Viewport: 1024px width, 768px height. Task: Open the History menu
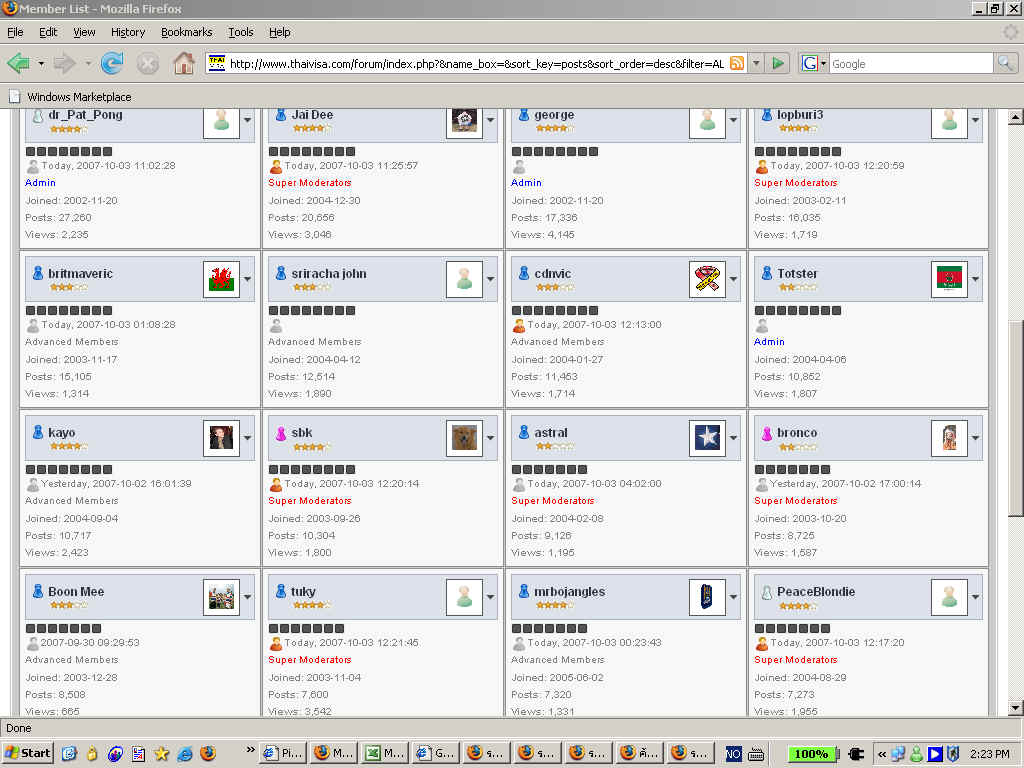tap(128, 32)
